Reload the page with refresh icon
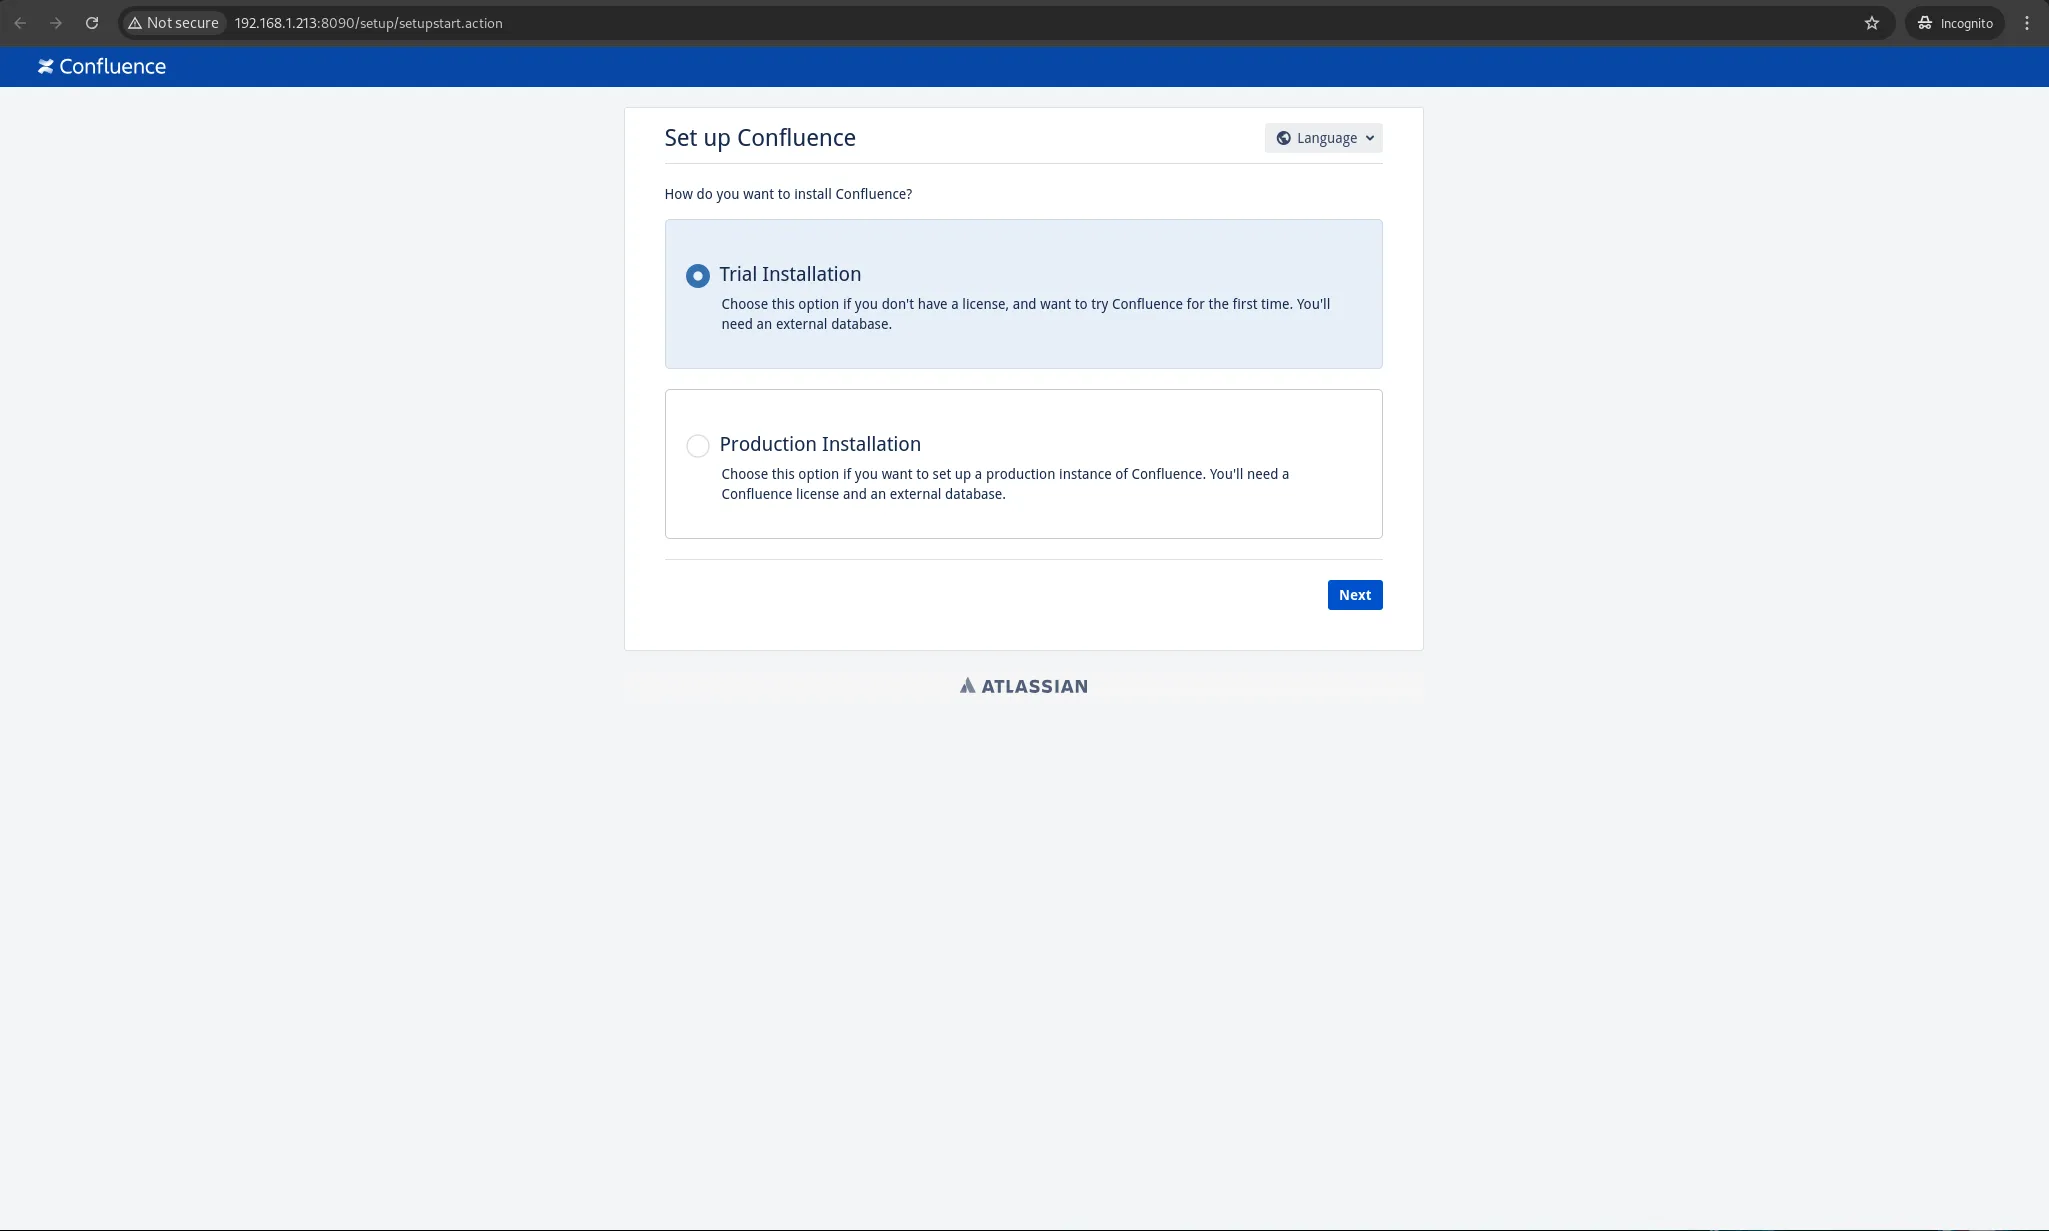The image size is (2049, 1231). (x=92, y=23)
